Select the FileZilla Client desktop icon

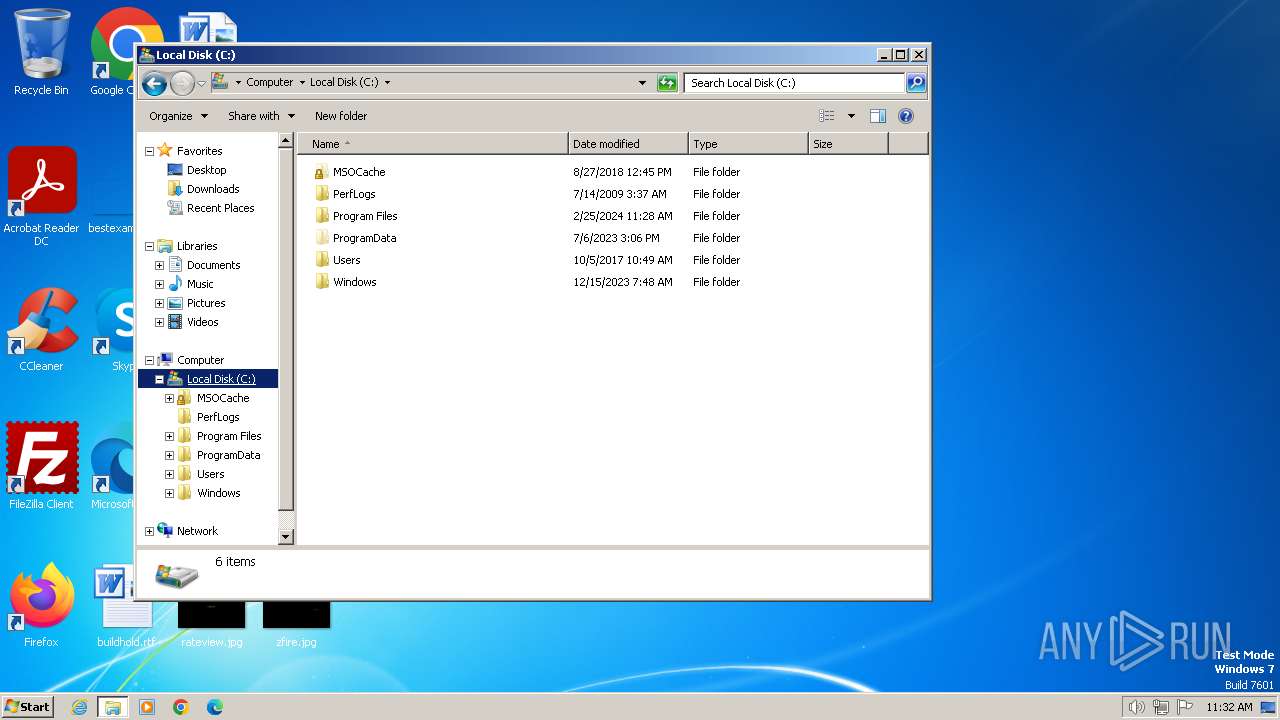tap(42, 467)
